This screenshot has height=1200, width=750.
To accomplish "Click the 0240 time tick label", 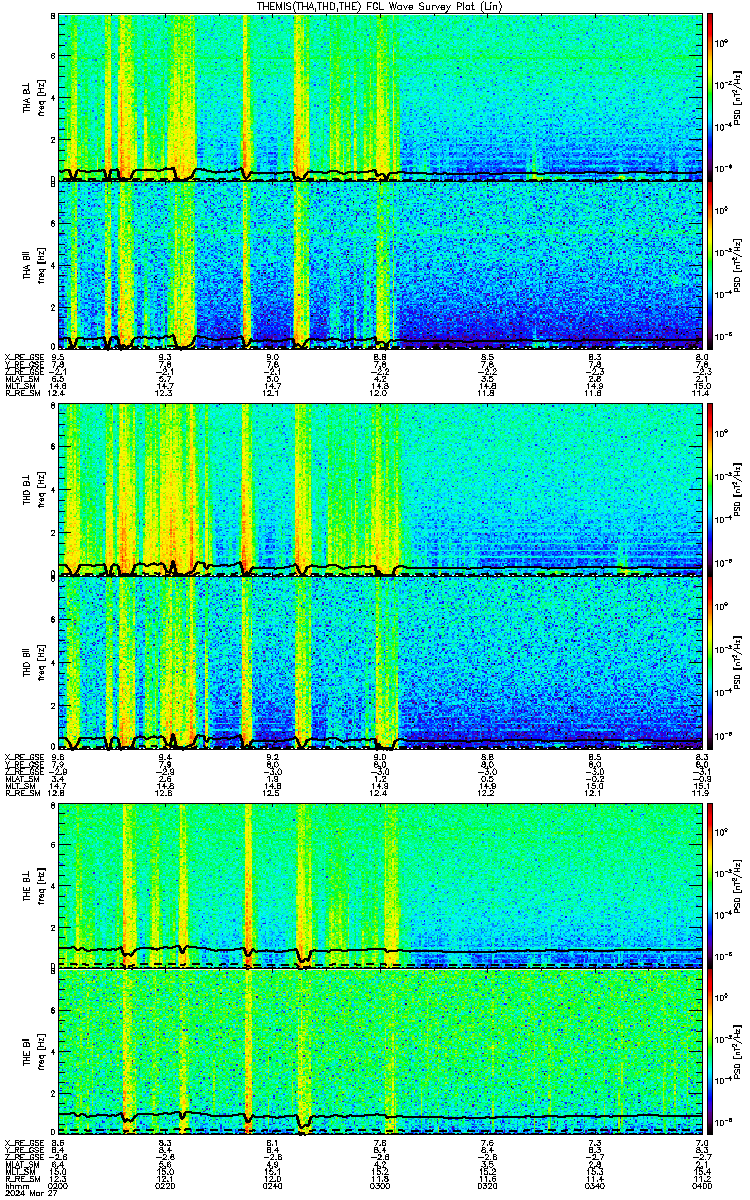I will coord(273,1187).
